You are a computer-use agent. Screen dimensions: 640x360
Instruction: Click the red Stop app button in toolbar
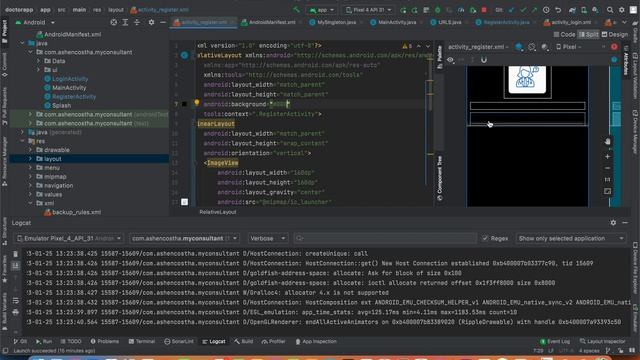[484, 10]
